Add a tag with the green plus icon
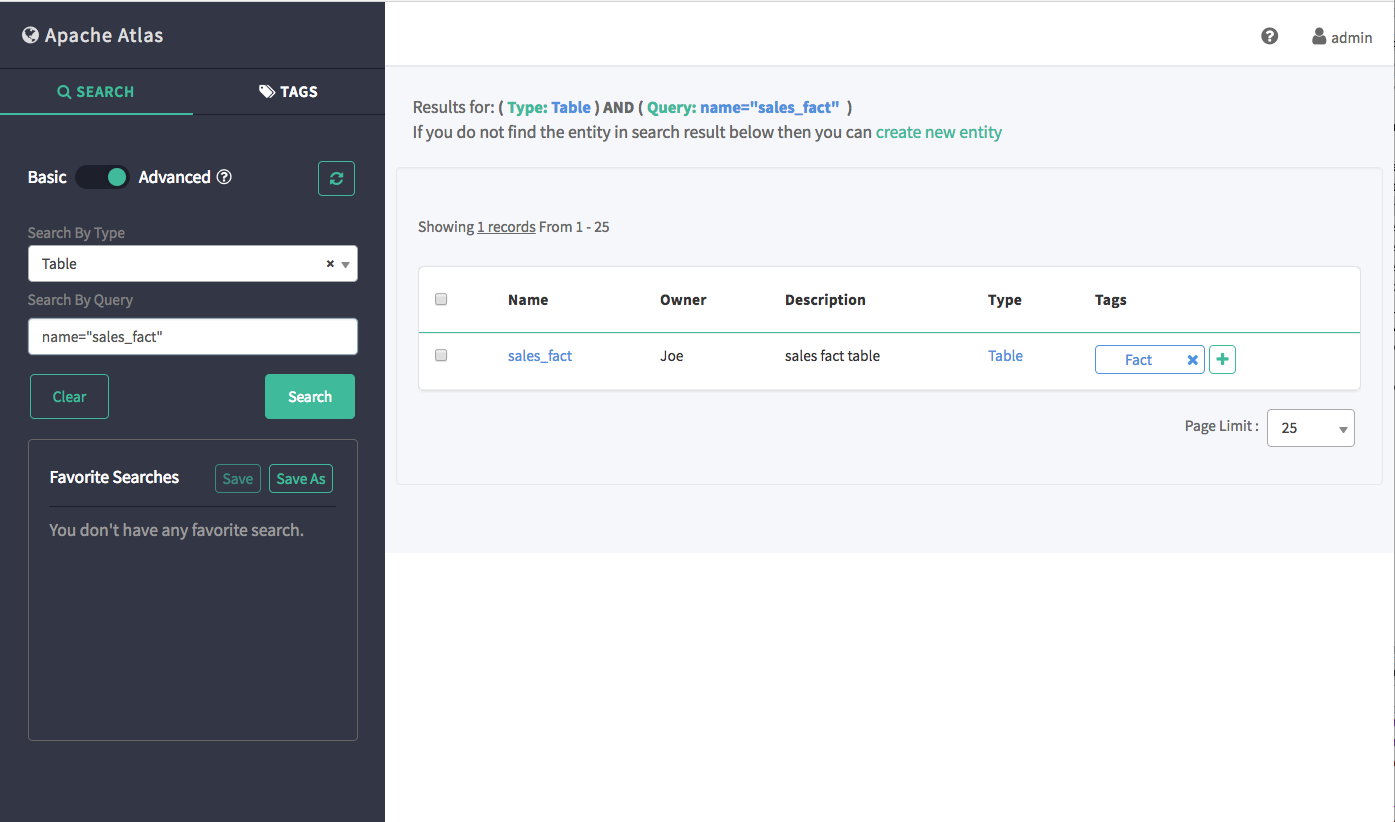The height and width of the screenshot is (822, 1395). (1222, 359)
